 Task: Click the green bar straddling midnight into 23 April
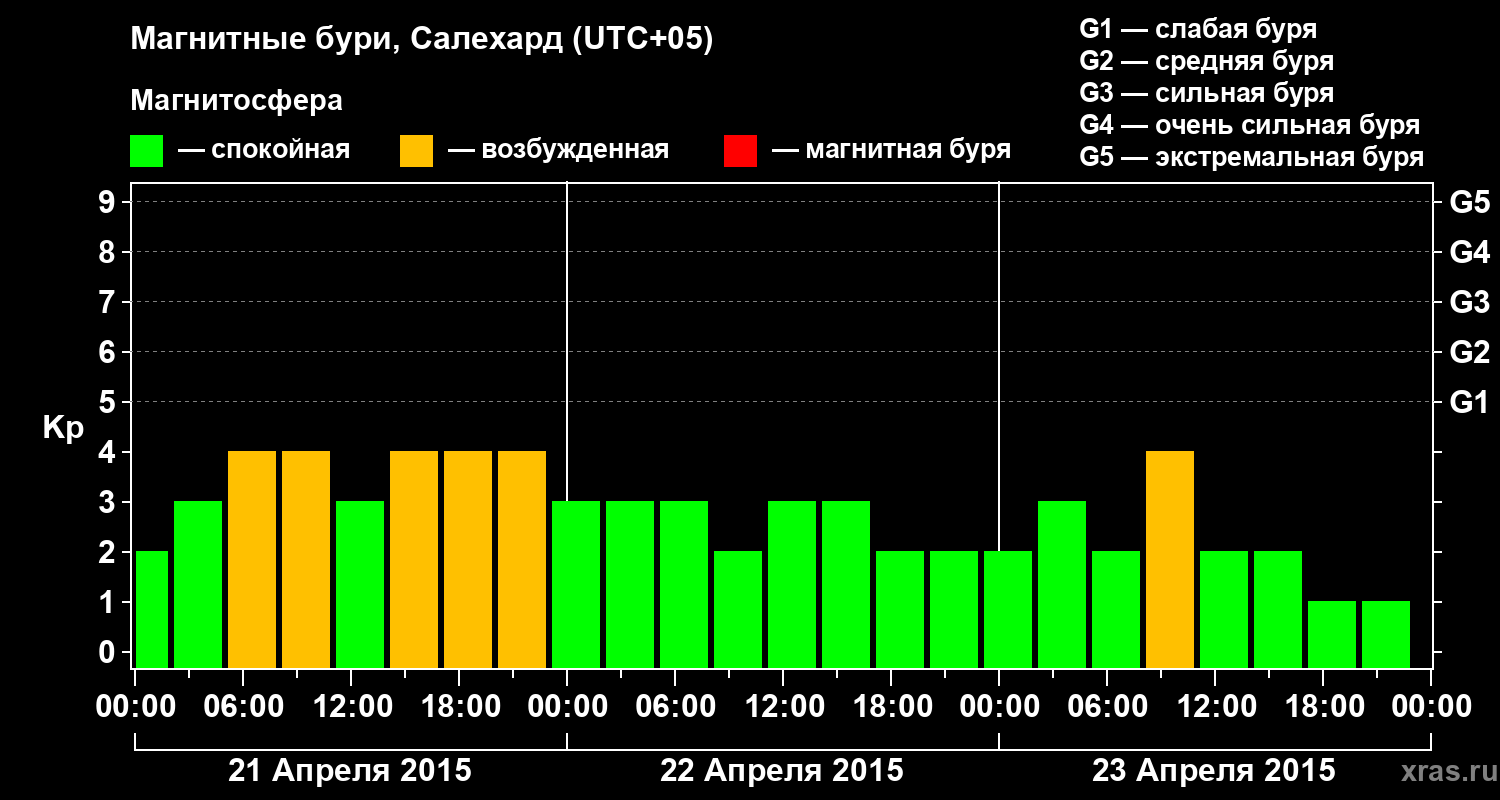(1008, 610)
